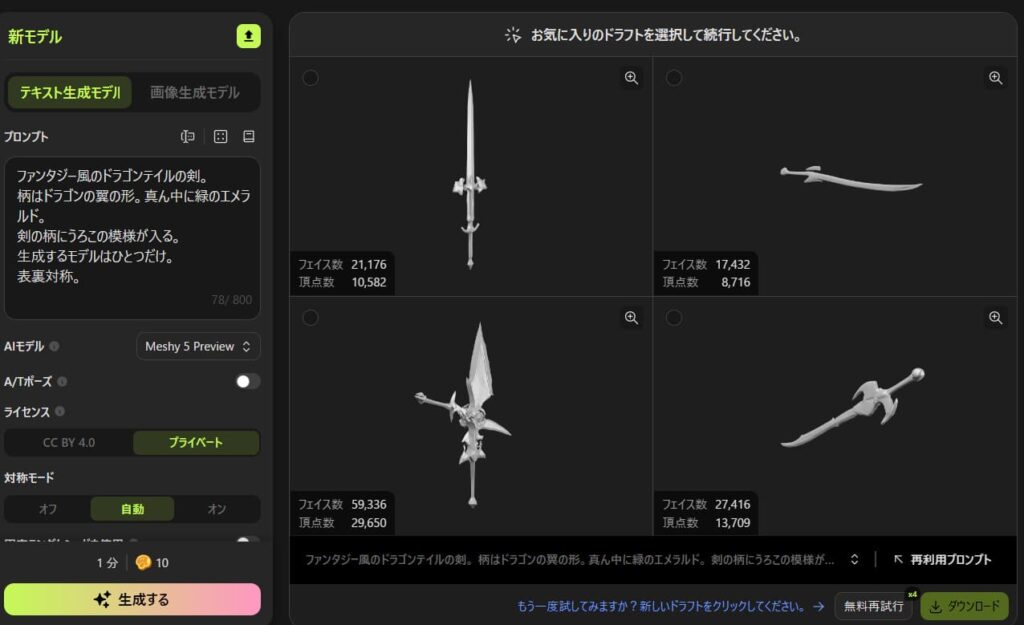Image resolution: width=1024 pixels, height=625 pixels.
Task: Open the prompt translate icon
Action: tap(187, 136)
